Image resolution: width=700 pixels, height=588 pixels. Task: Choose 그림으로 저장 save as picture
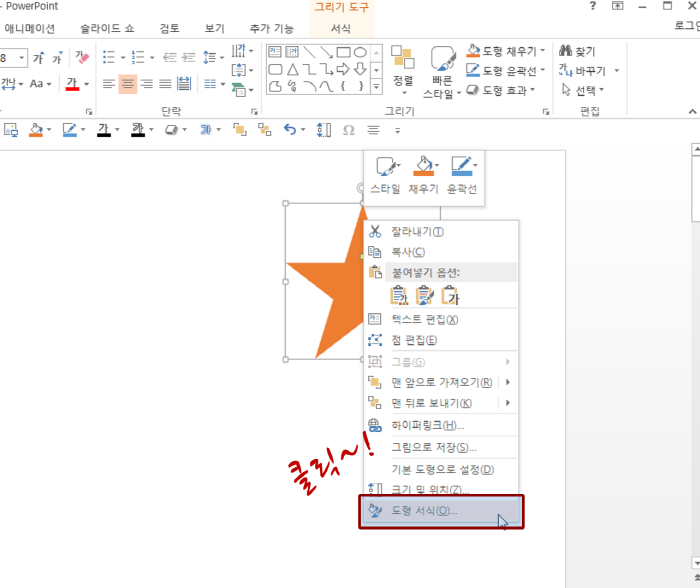(x=441, y=447)
